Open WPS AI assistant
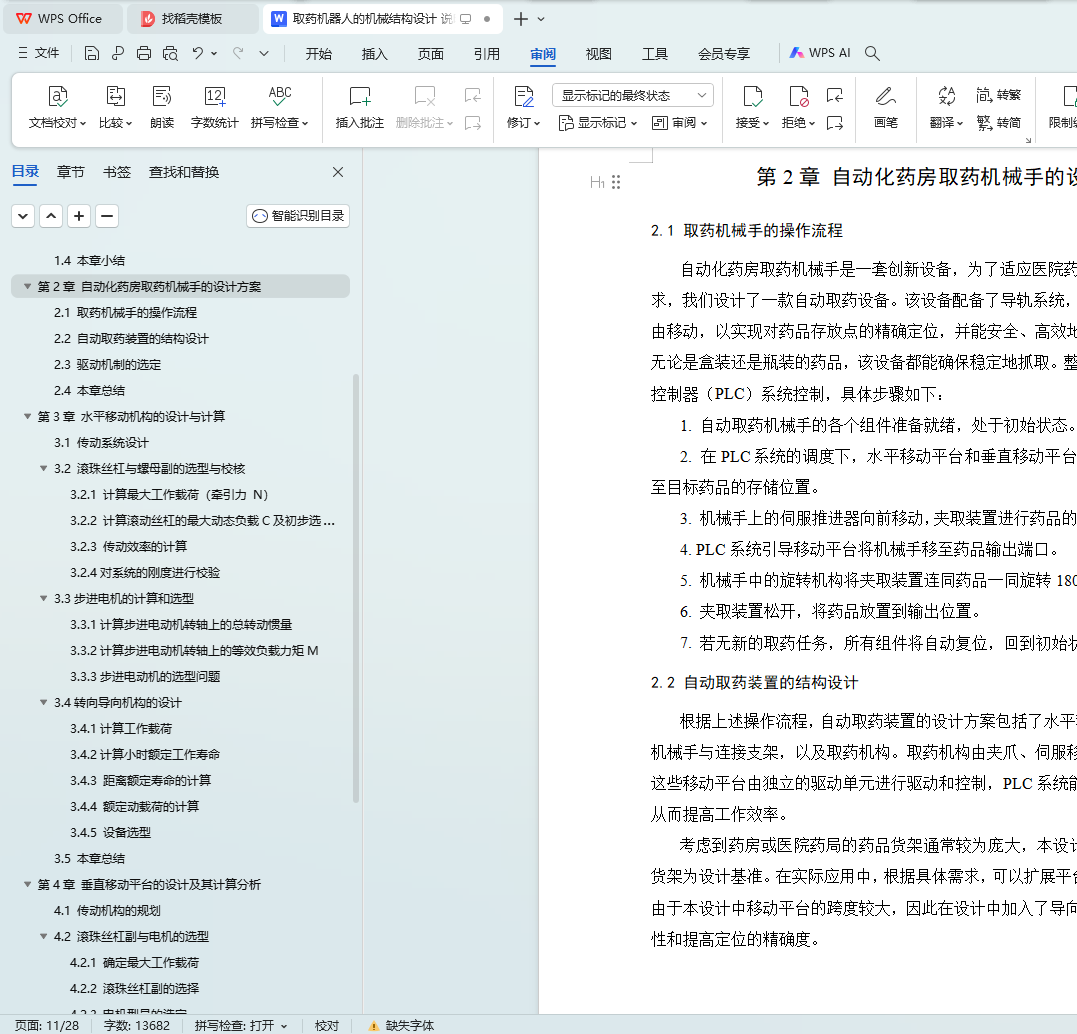 coord(820,53)
